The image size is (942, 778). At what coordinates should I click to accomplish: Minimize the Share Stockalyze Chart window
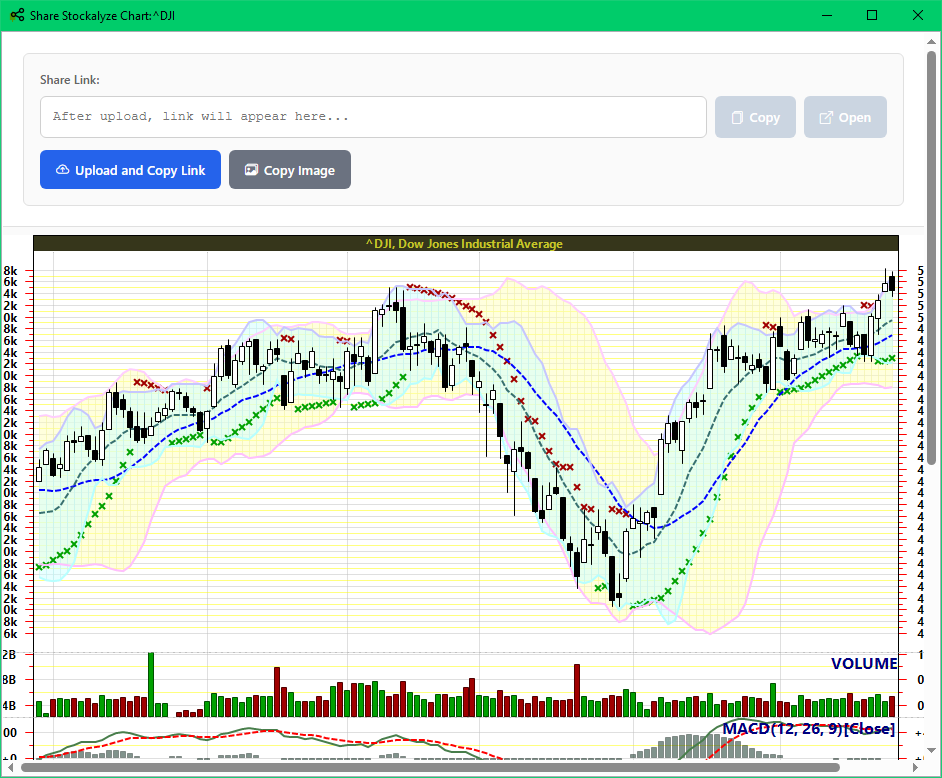click(x=827, y=16)
